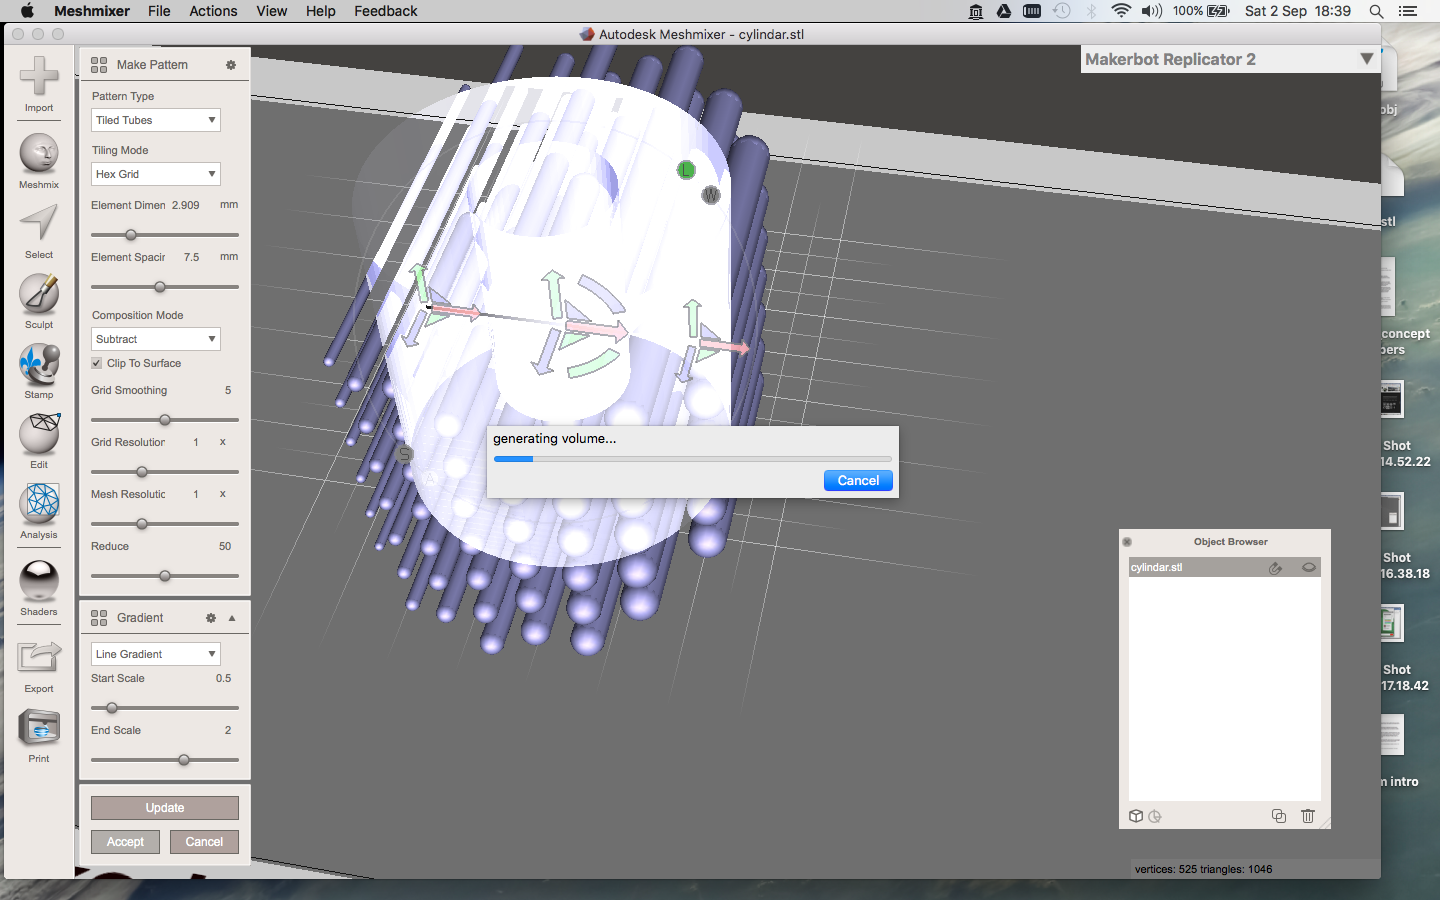Open the Import tool

coord(39,84)
